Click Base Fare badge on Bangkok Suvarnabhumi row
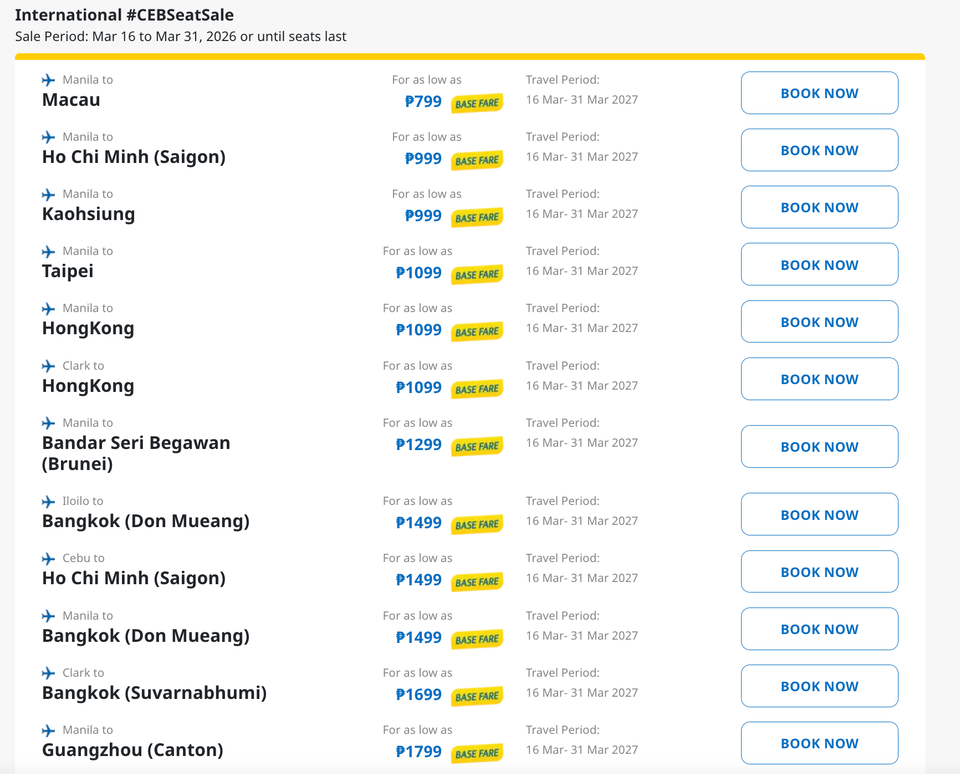The image size is (960, 776). coord(477,696)
